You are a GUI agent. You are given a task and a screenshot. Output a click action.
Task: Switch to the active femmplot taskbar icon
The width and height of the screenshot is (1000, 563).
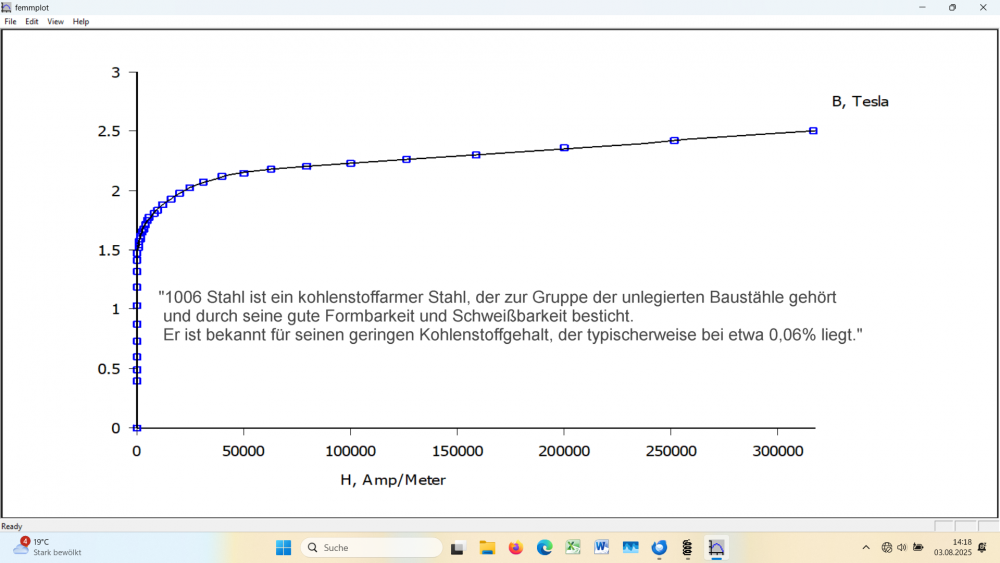click(717, 547)
